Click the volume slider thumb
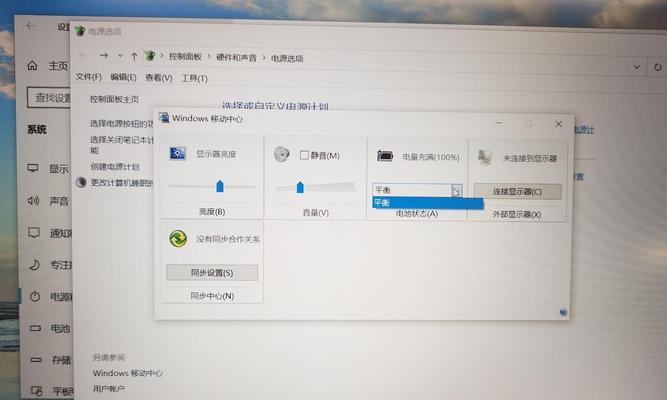The height and width of the screenshot is (400, 667). click(x=300, y=187)
